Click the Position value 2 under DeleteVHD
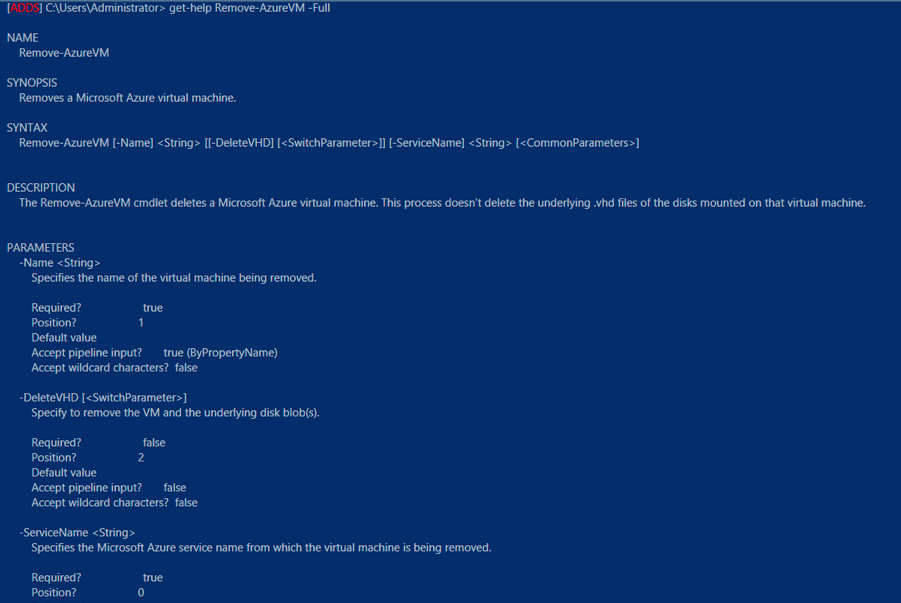The width and height of the screenshot is (901, 603). click(x=141, y=458)
